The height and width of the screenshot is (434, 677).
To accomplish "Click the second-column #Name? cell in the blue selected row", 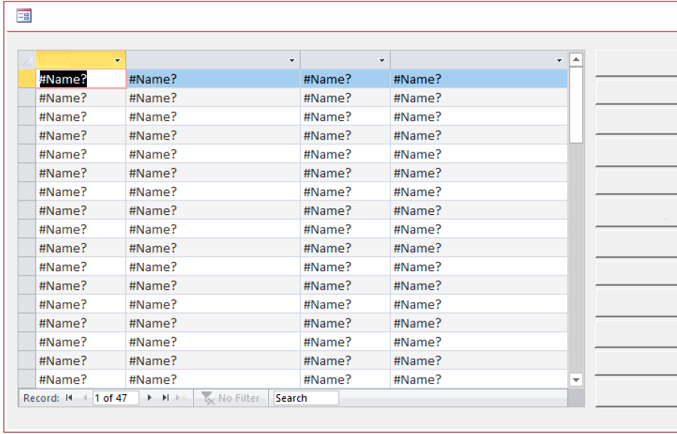I will click(x=213, y=79).
